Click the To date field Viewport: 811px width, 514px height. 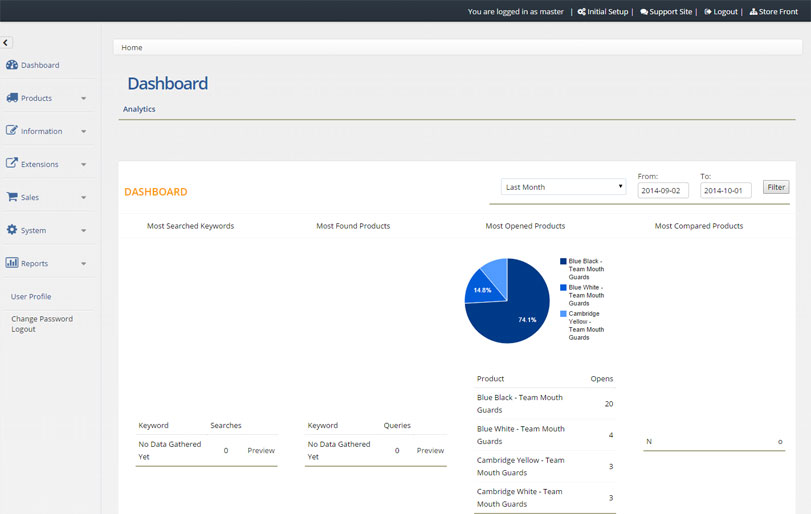[x=725, y=190]
